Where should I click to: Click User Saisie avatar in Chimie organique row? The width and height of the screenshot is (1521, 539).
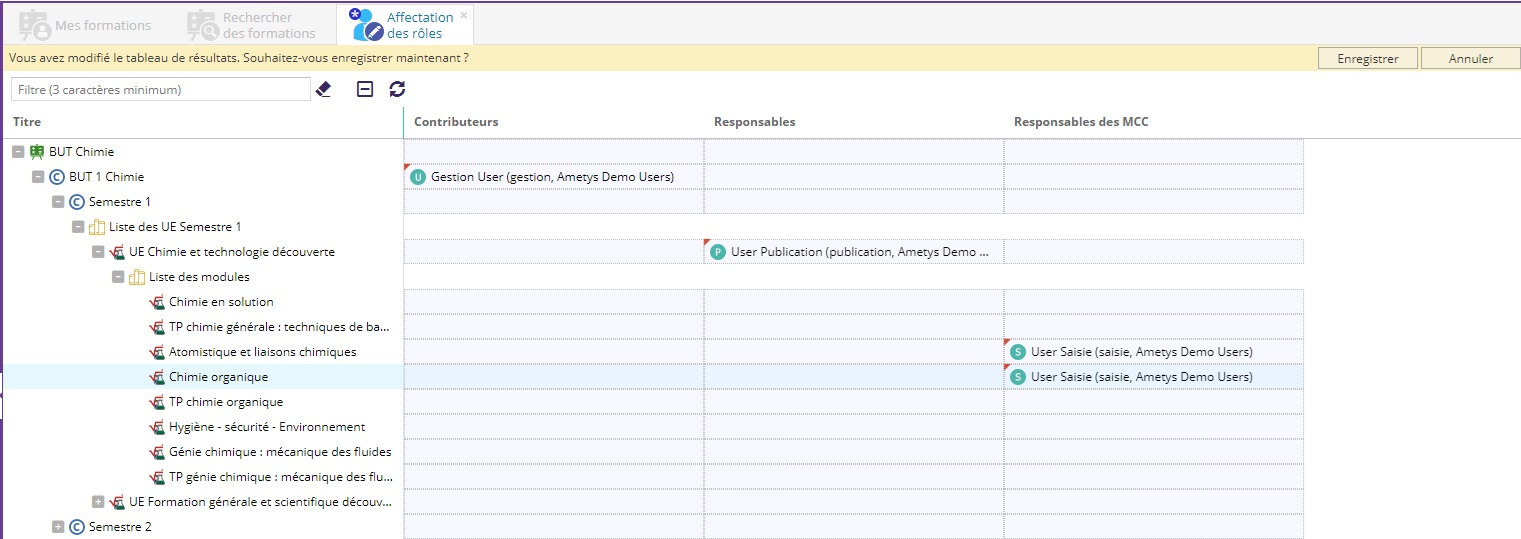click(1018, 377)
